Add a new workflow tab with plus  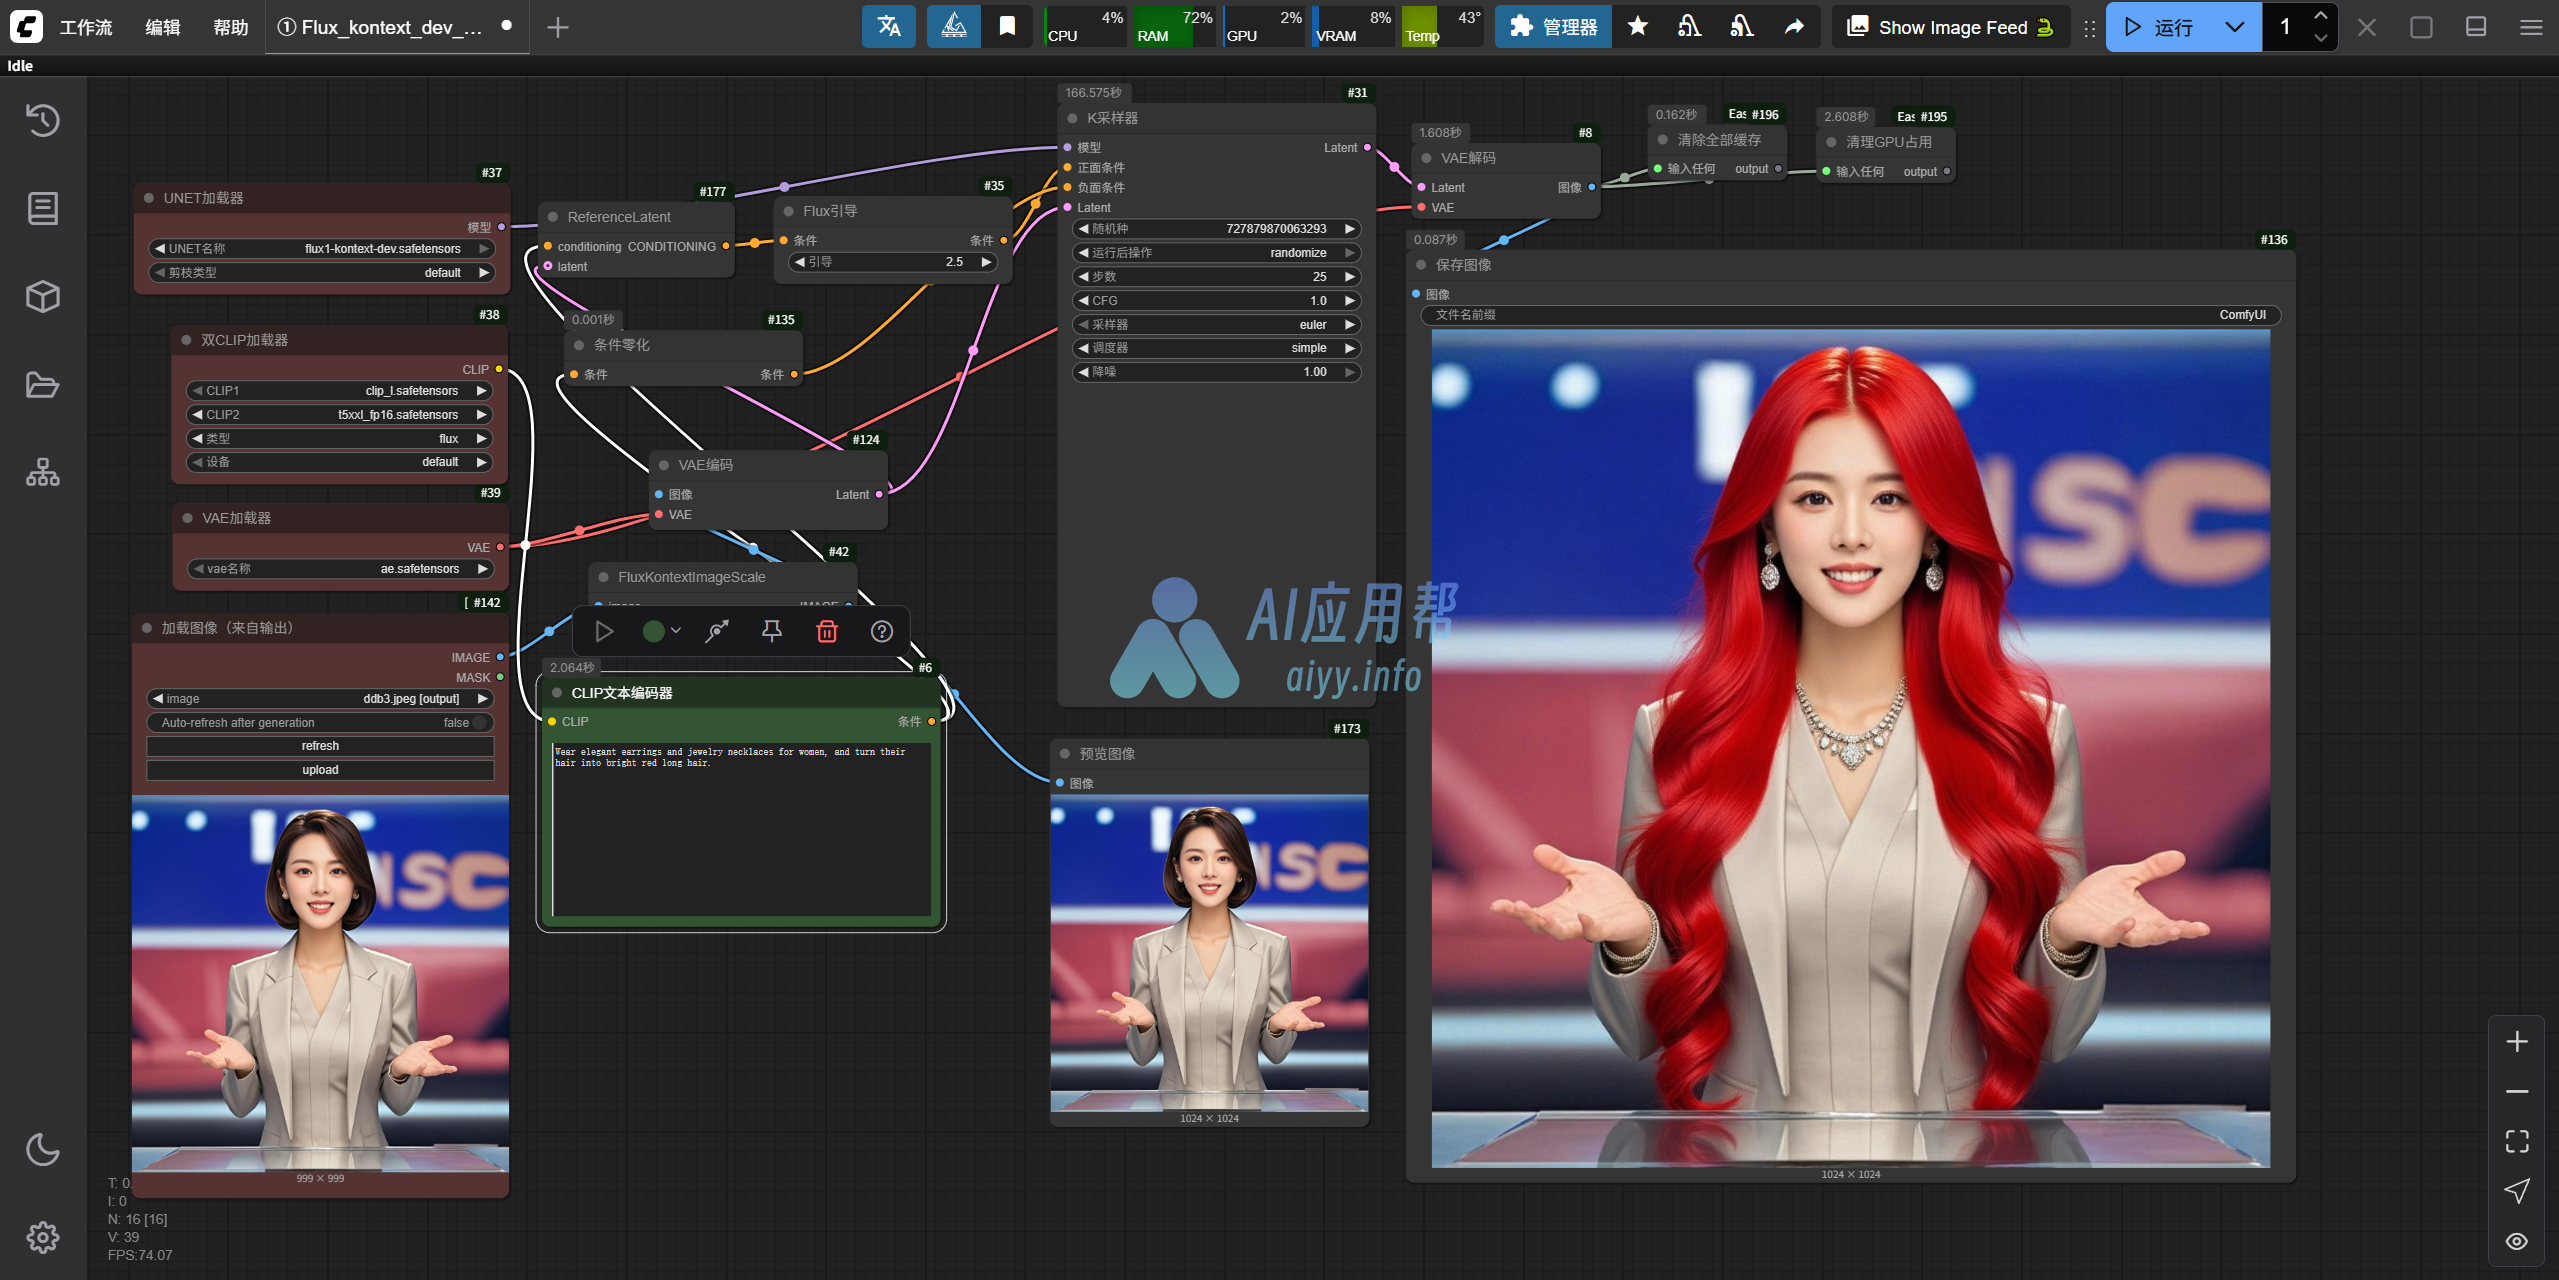coord(558,27)
